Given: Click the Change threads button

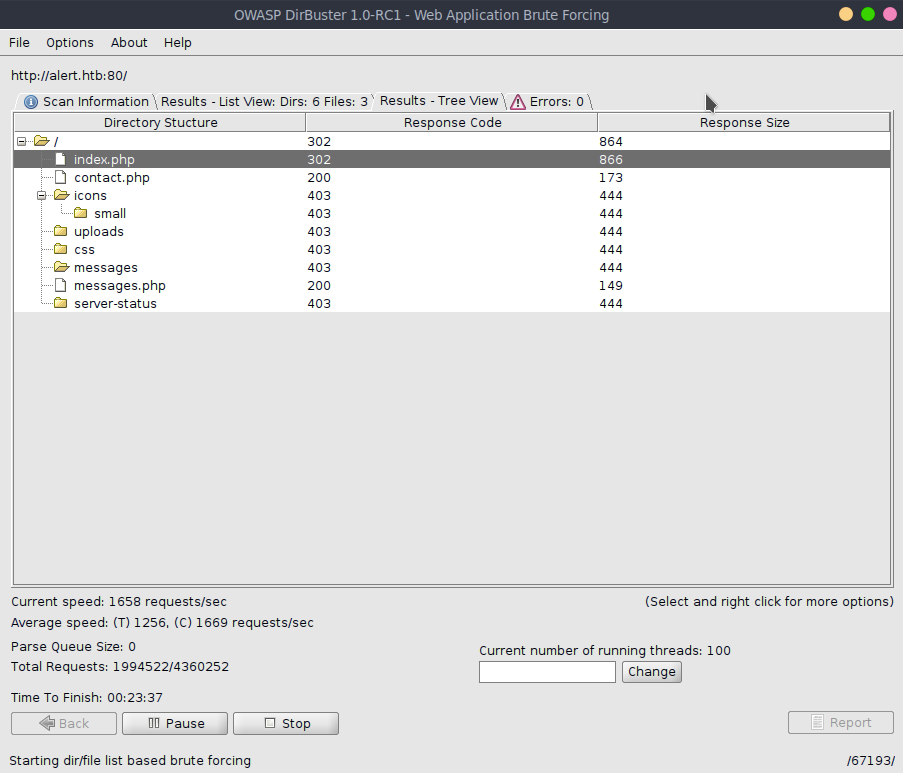Looking at the screenshot, I should [x=652, y=672].
